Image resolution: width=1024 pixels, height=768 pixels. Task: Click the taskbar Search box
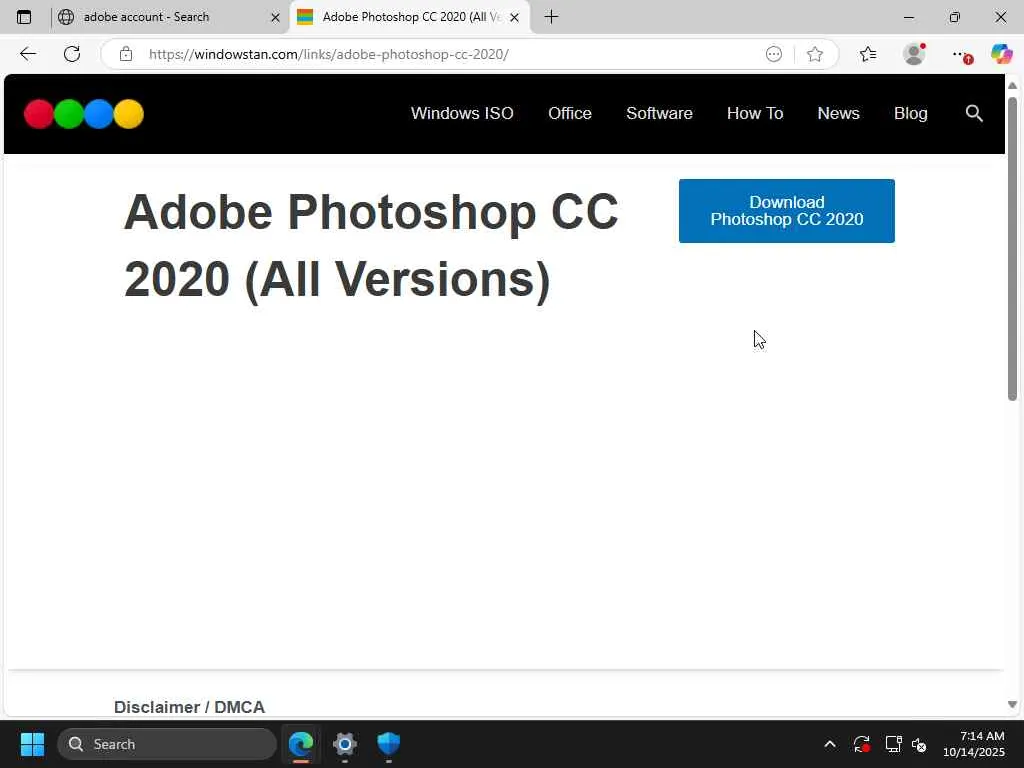167,744
